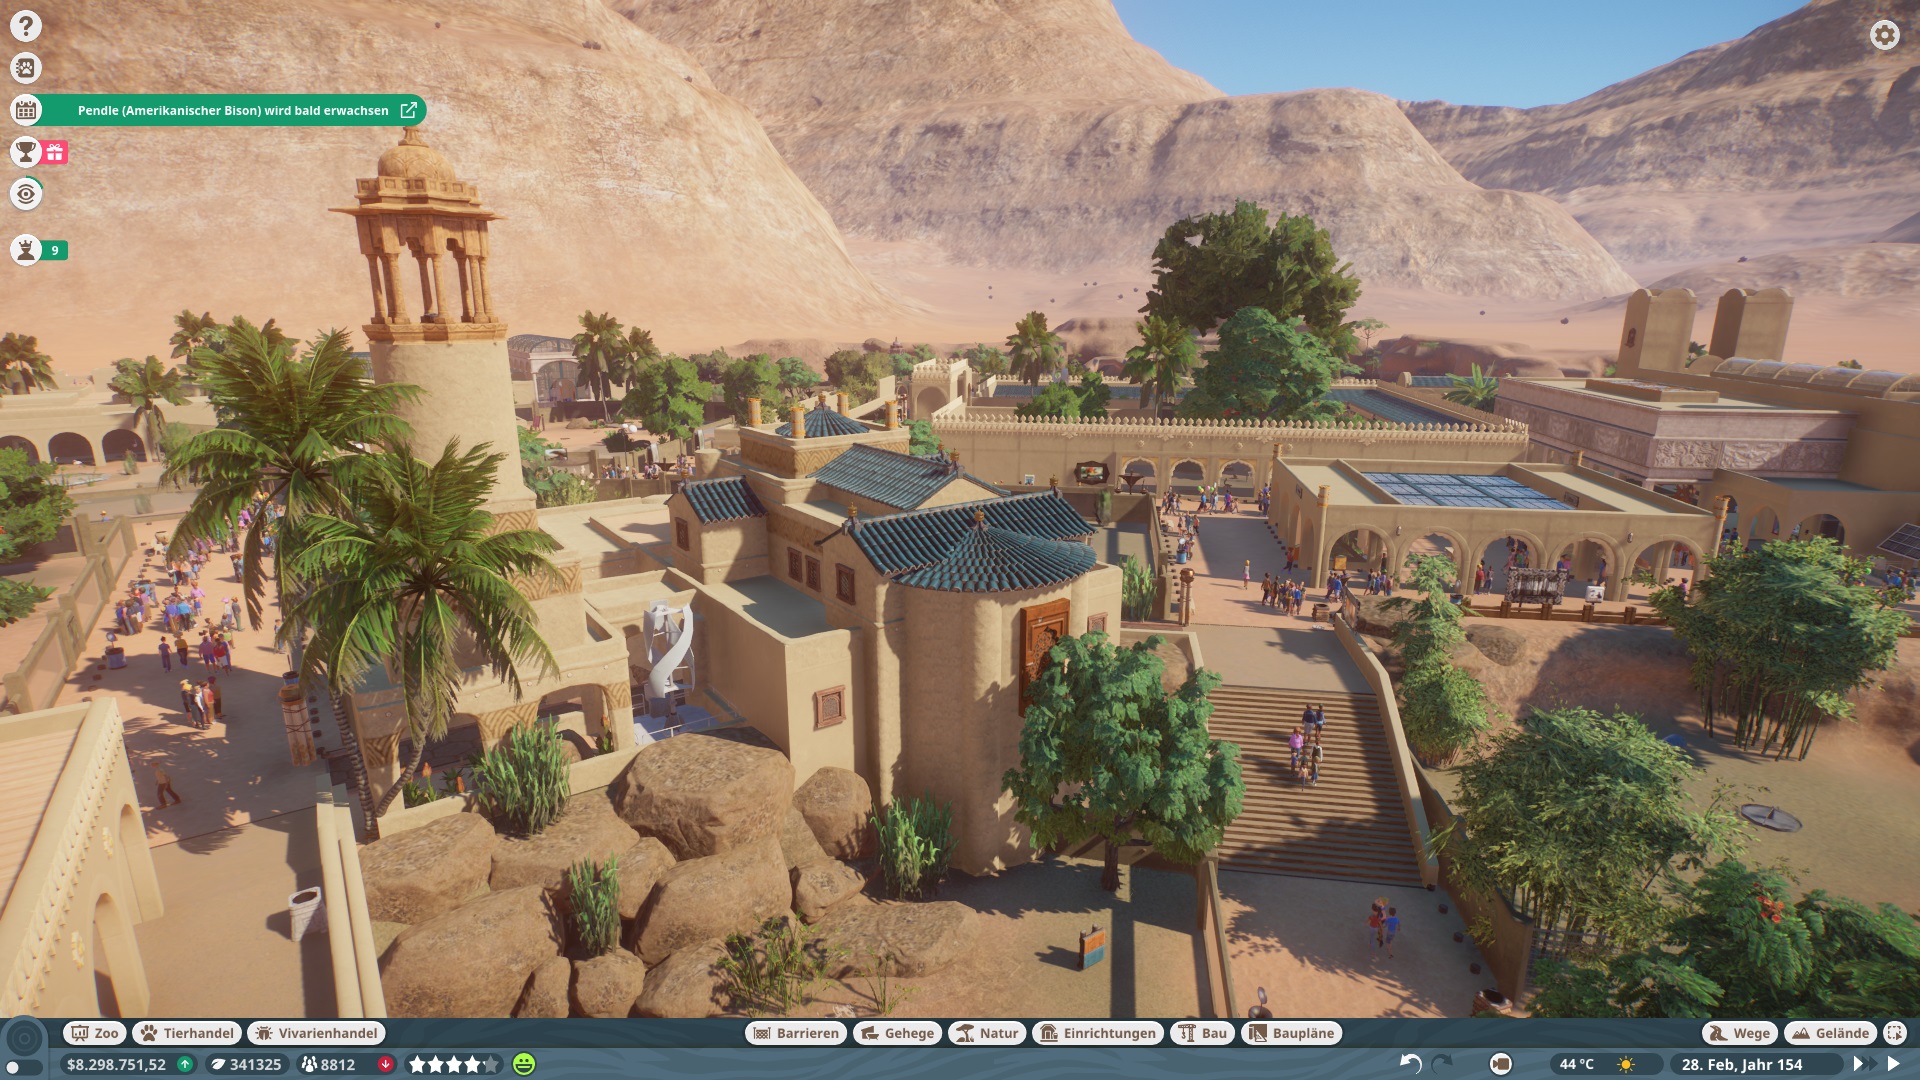Screen dimensions: 1920x1080
Task: Select the Natur build tab
Action: point(987,1033)
